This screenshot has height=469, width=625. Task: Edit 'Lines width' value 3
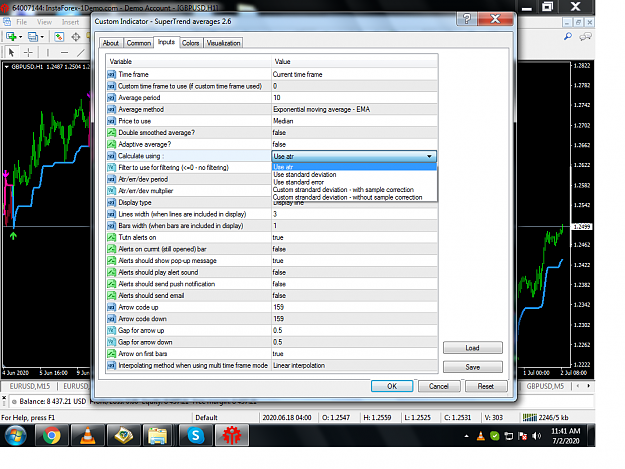click(354, 214)
